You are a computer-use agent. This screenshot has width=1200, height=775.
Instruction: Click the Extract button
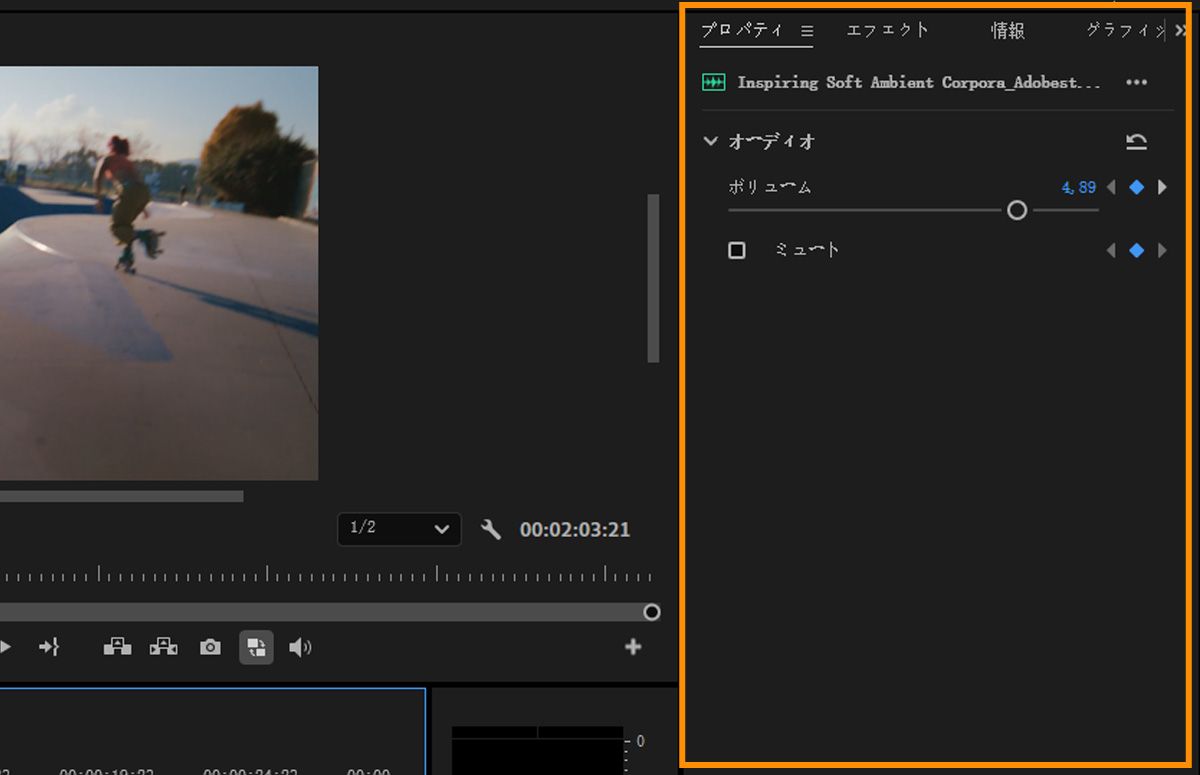[164, 647]
